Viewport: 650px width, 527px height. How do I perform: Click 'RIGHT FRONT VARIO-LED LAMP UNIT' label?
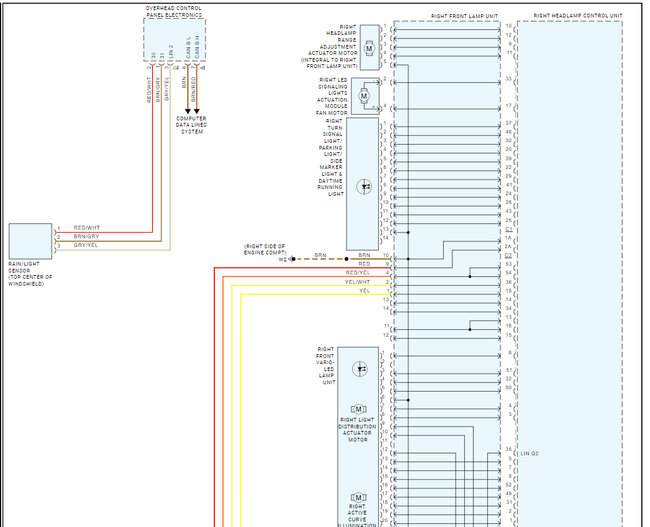pyautogui.click(x=326, y=366)
